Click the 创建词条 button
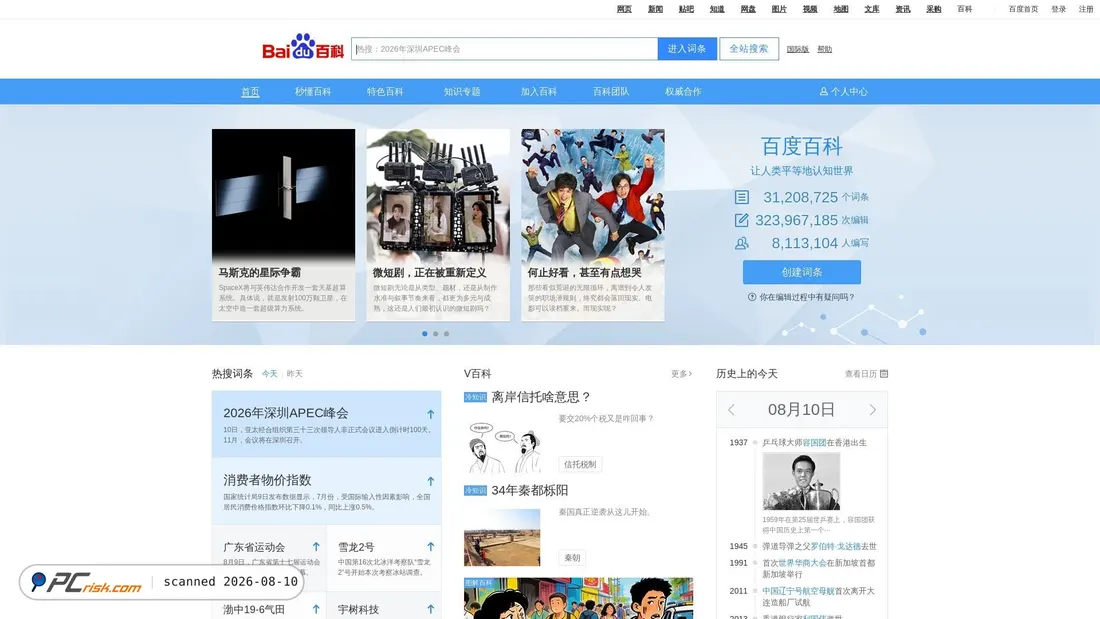 coord(802,272)
